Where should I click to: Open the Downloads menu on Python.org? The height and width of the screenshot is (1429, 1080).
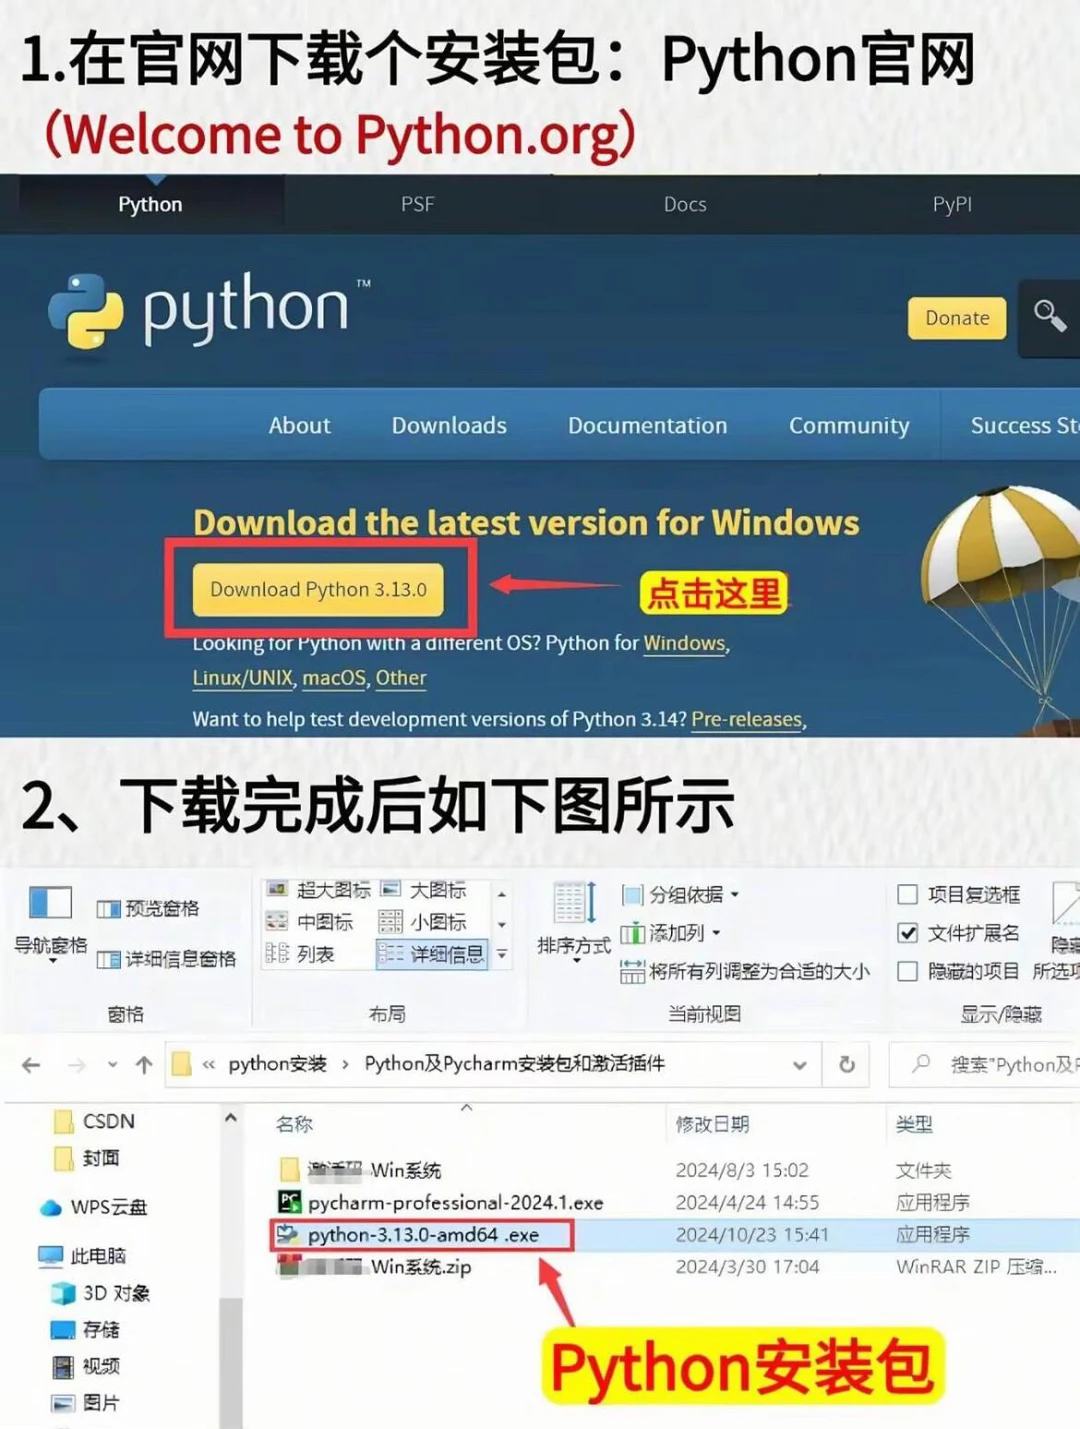(448, 425)
